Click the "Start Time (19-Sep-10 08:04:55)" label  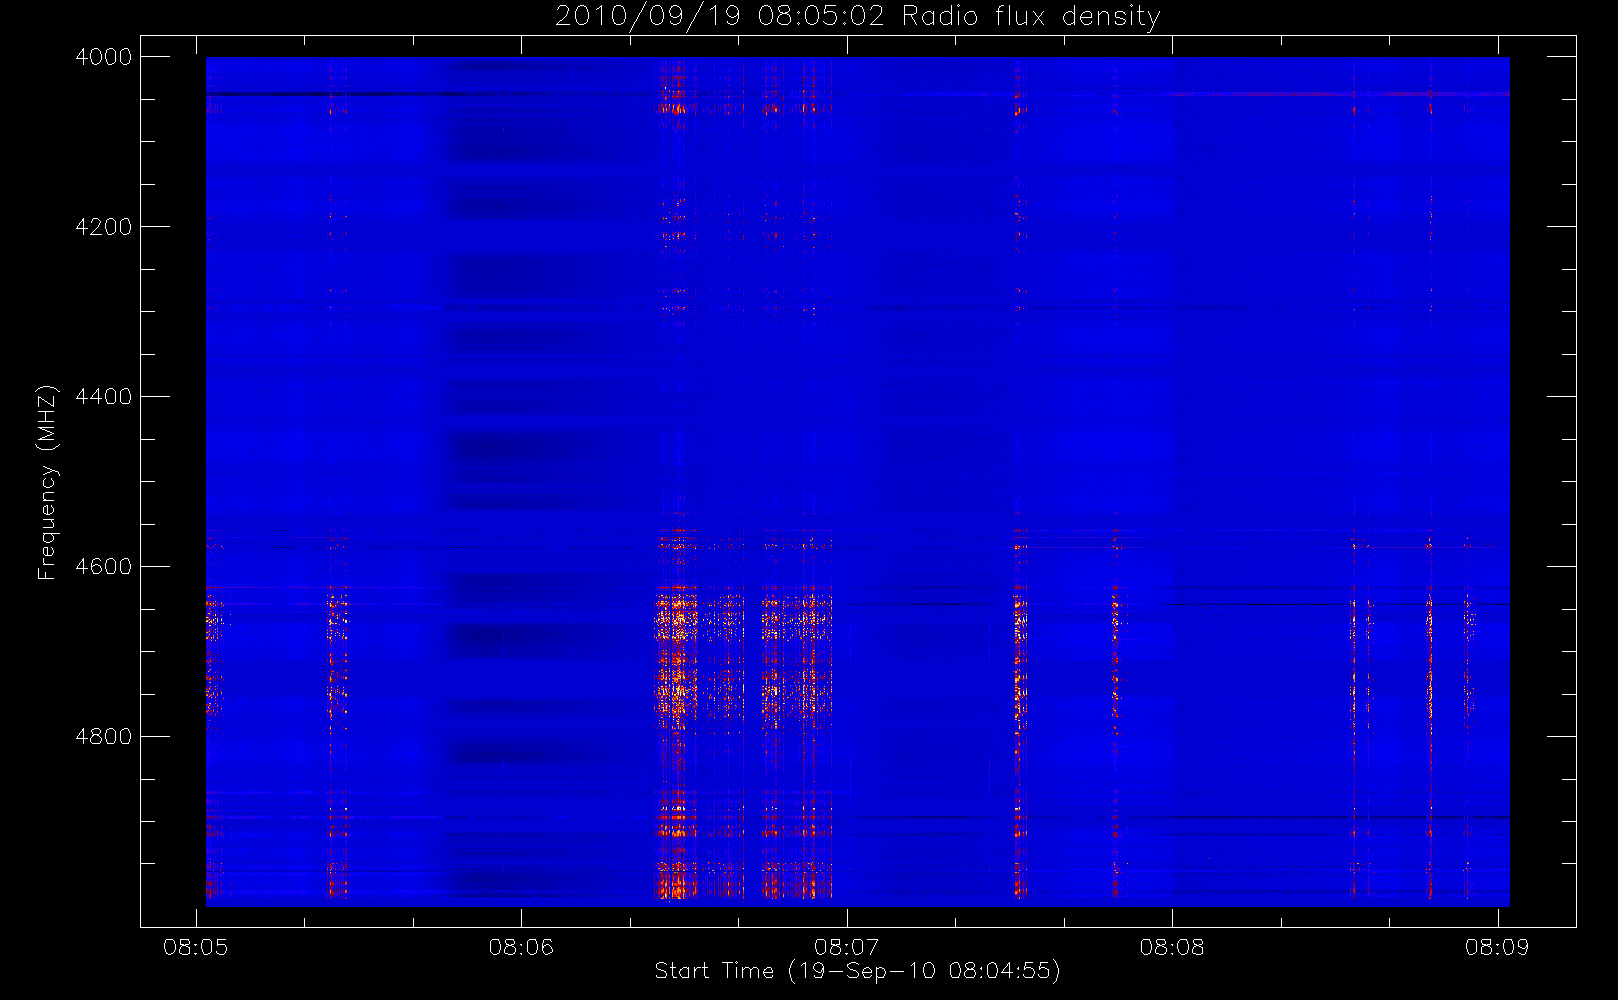tap(857, 971)
